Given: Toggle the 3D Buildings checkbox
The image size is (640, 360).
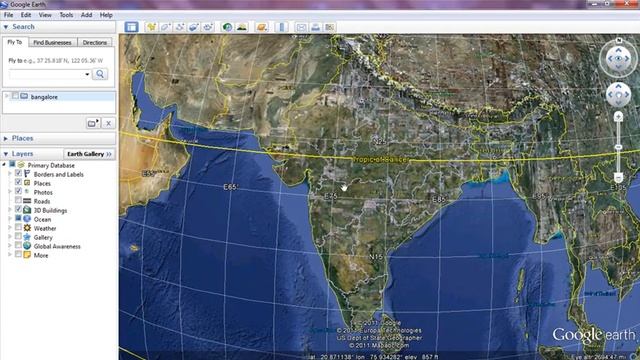Looking at the screenshot, I should (x=18, y=209).
